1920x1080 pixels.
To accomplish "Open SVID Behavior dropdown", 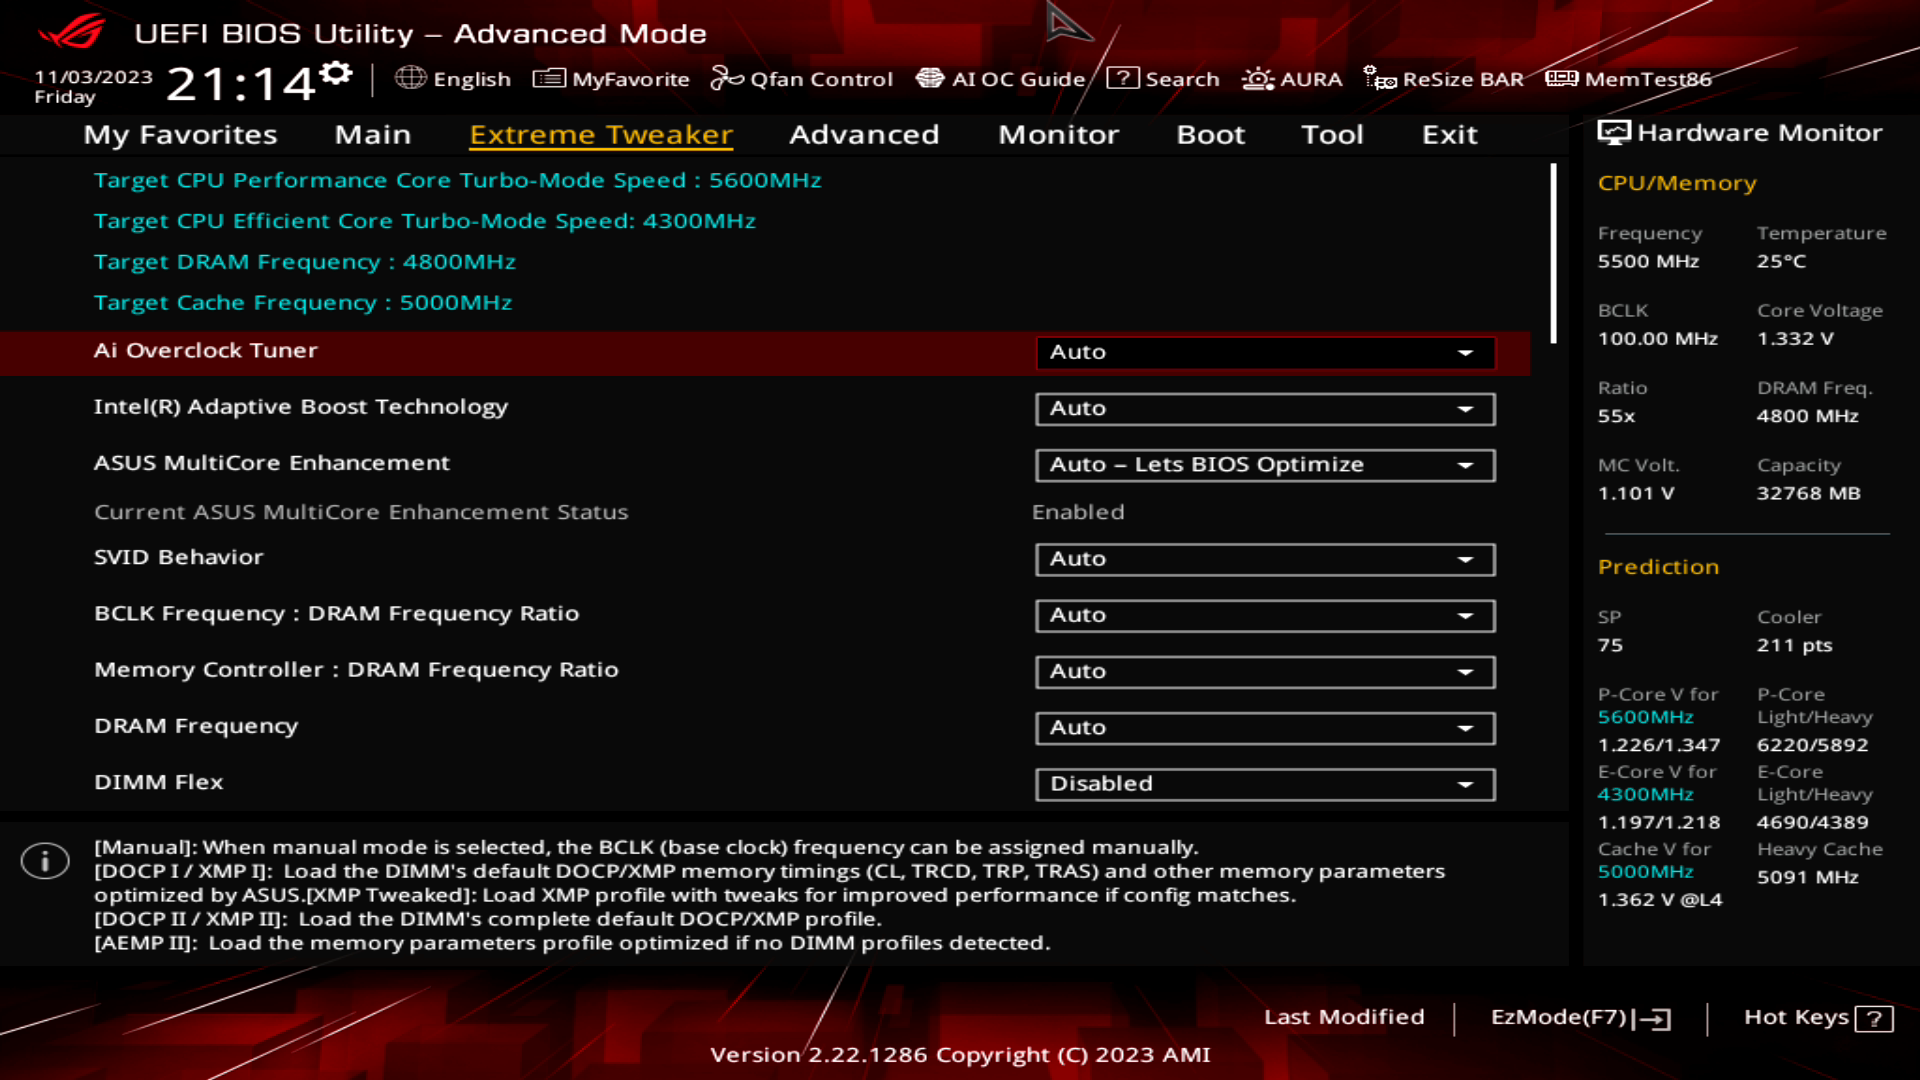I will pos(1265,559).
